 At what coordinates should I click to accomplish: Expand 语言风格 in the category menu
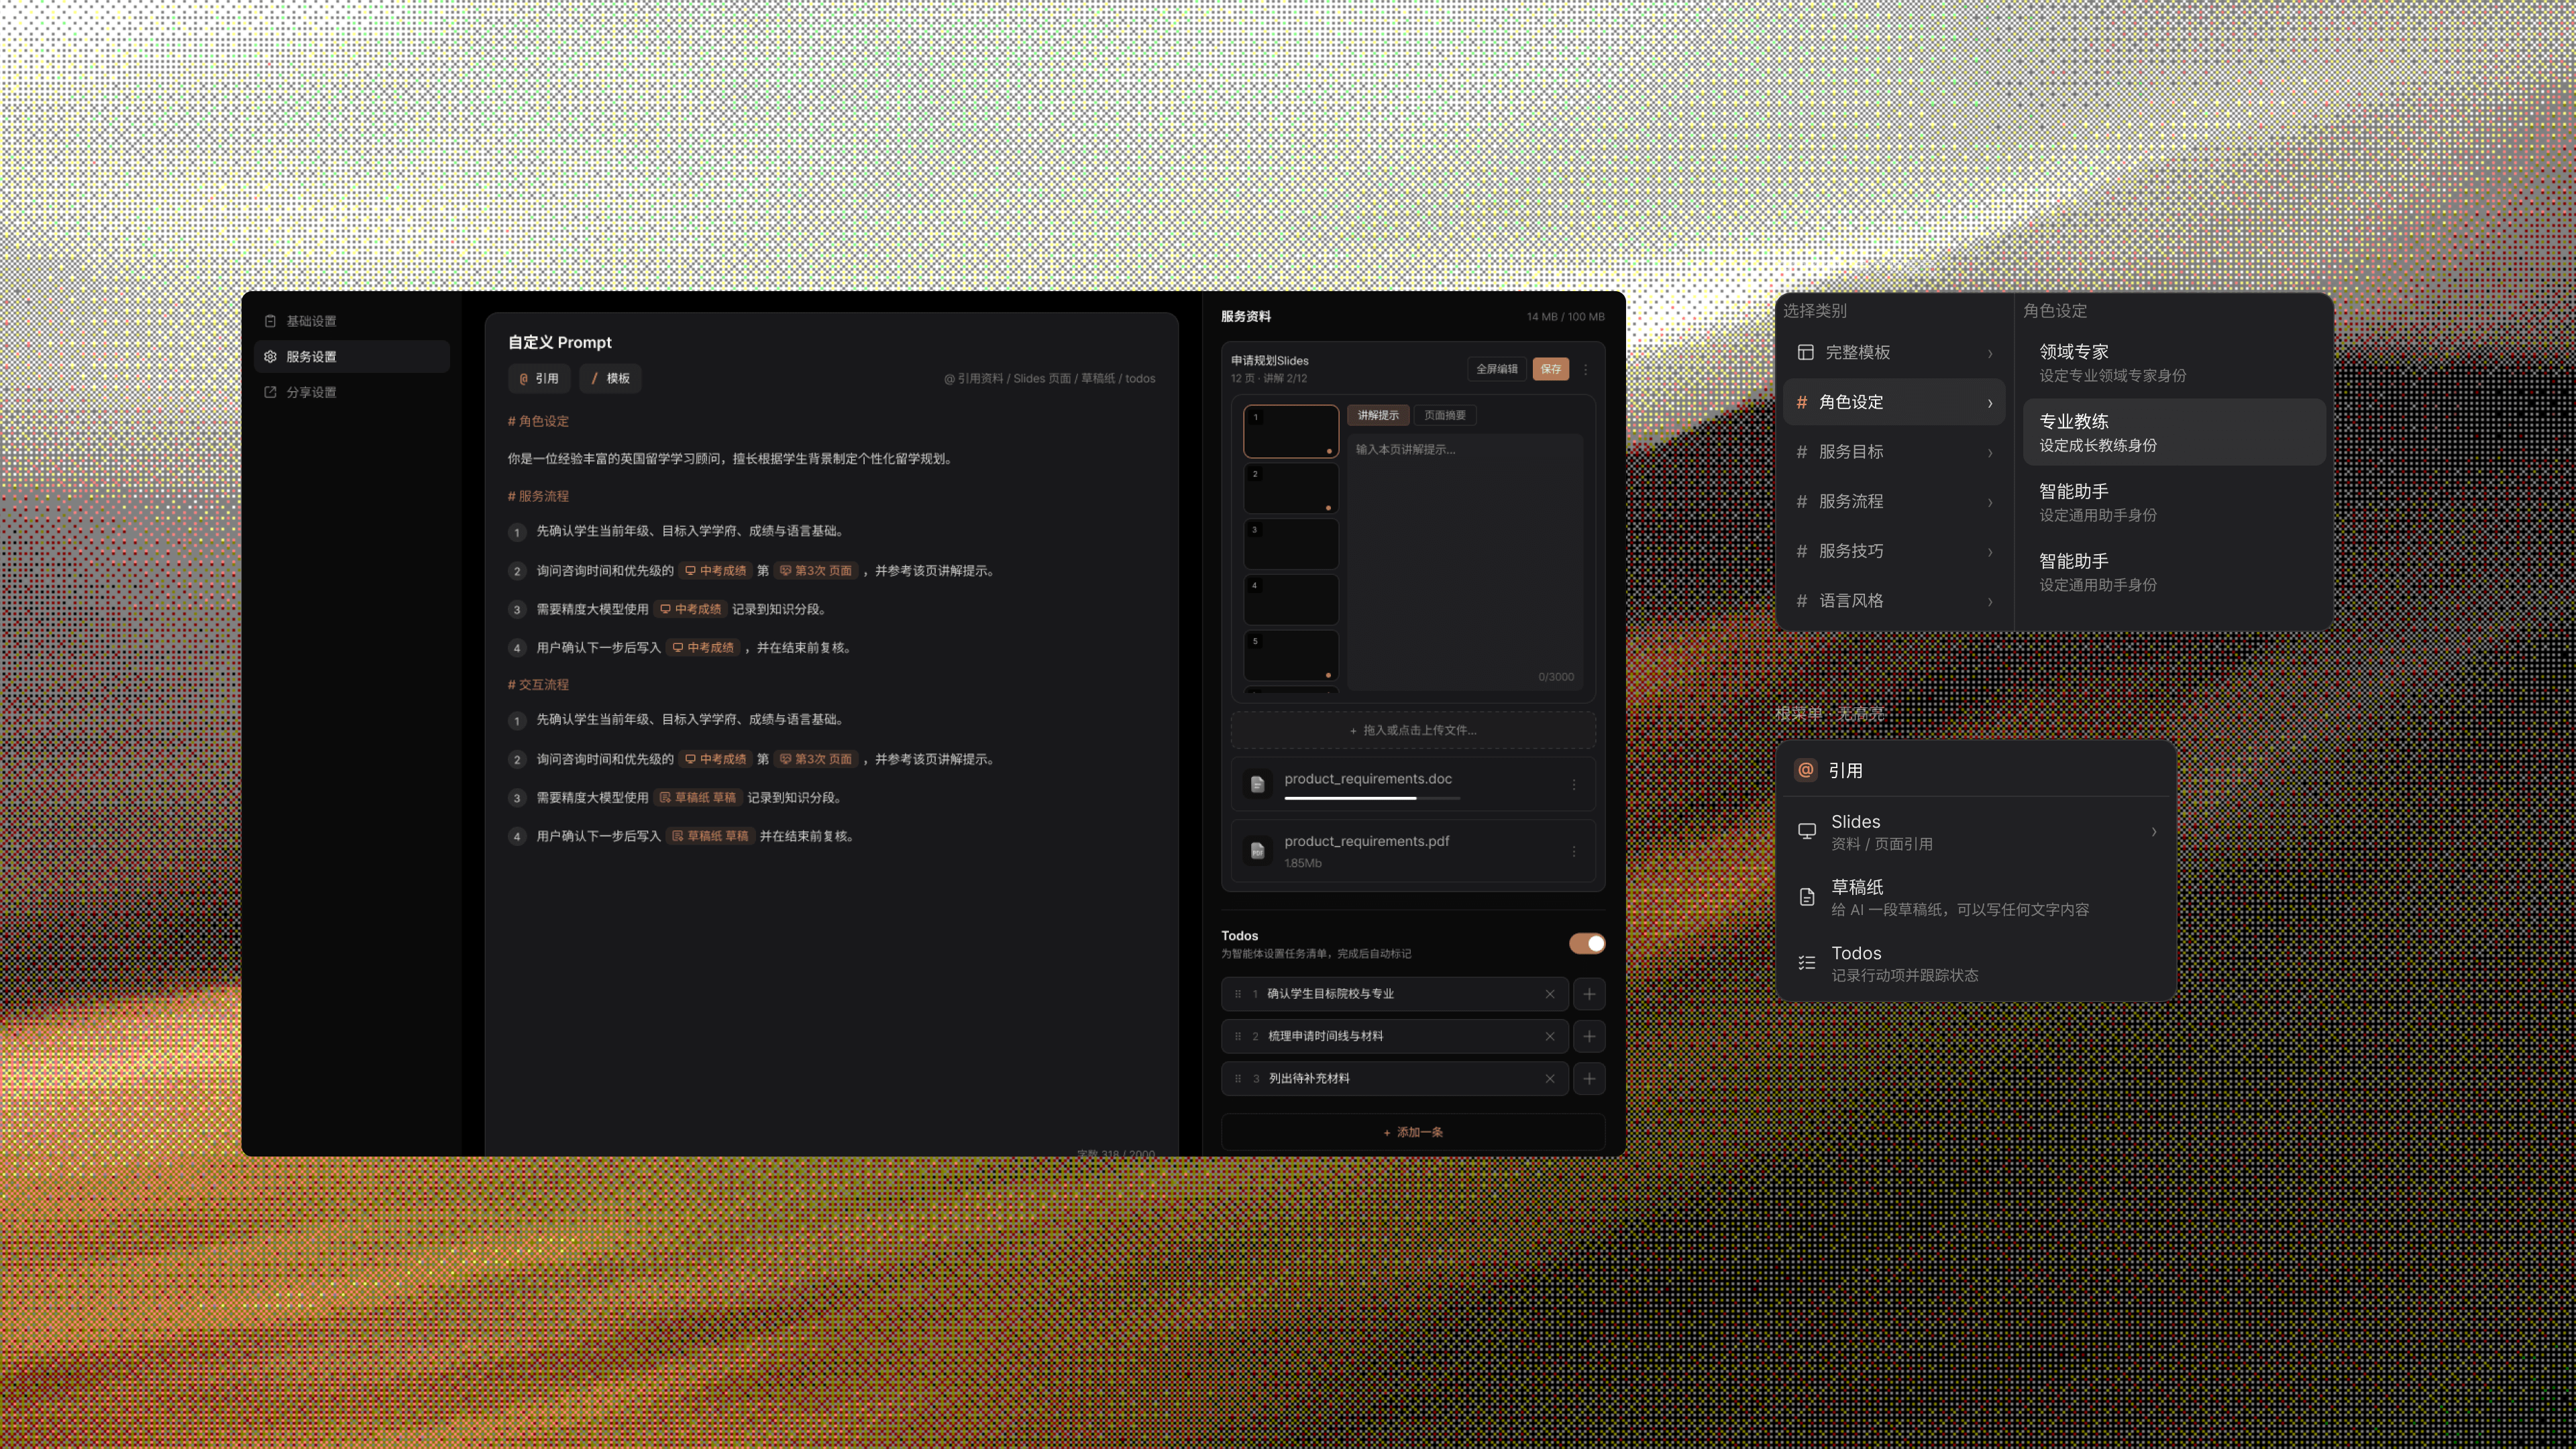coord(1894,601)
